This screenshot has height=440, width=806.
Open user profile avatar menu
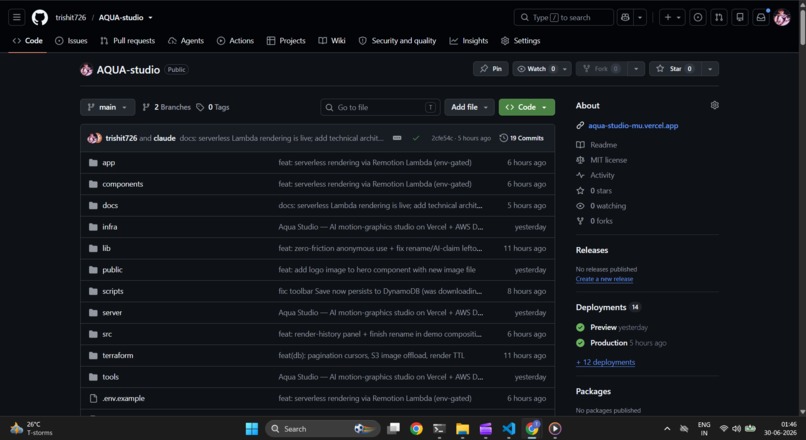pos(782,17)
